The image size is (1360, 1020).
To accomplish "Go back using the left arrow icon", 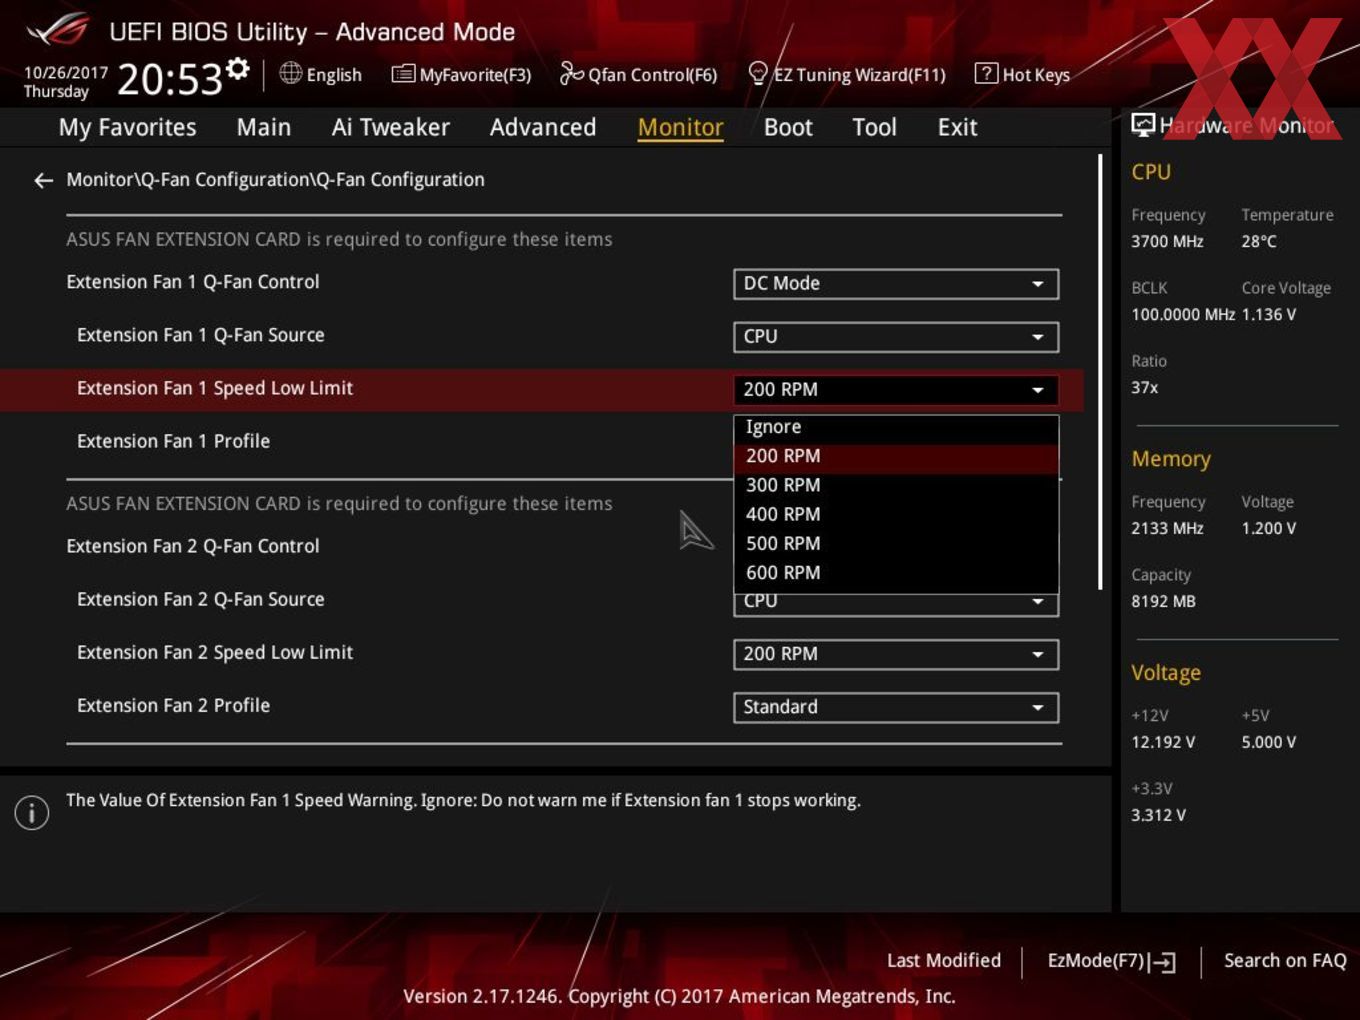I will point(43,180).
